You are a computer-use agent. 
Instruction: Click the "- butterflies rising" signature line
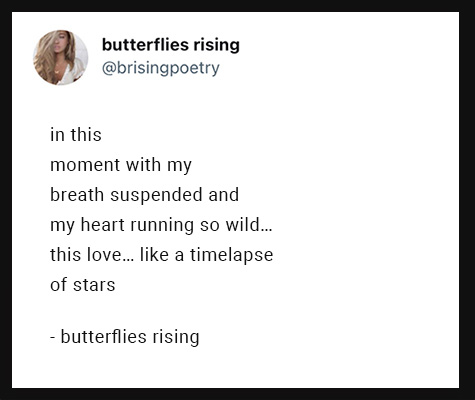point(125,337)
